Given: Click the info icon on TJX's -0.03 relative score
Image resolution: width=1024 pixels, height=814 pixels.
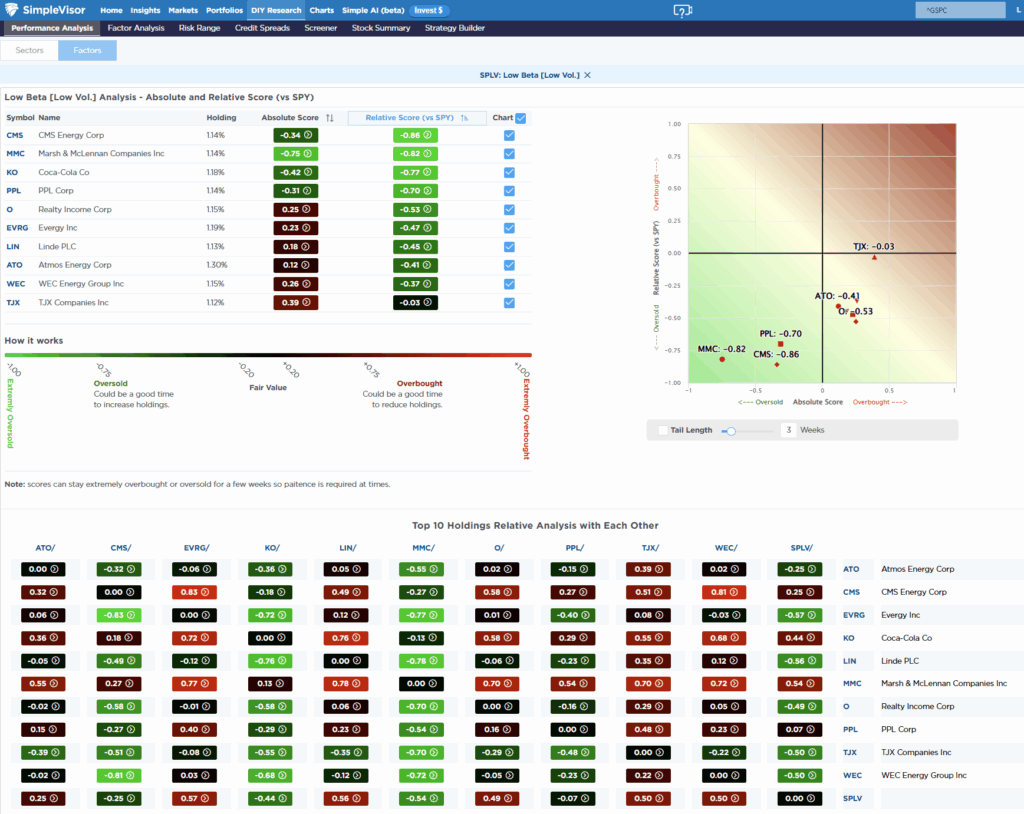Looking at the screenshot, I should point(428,302).
